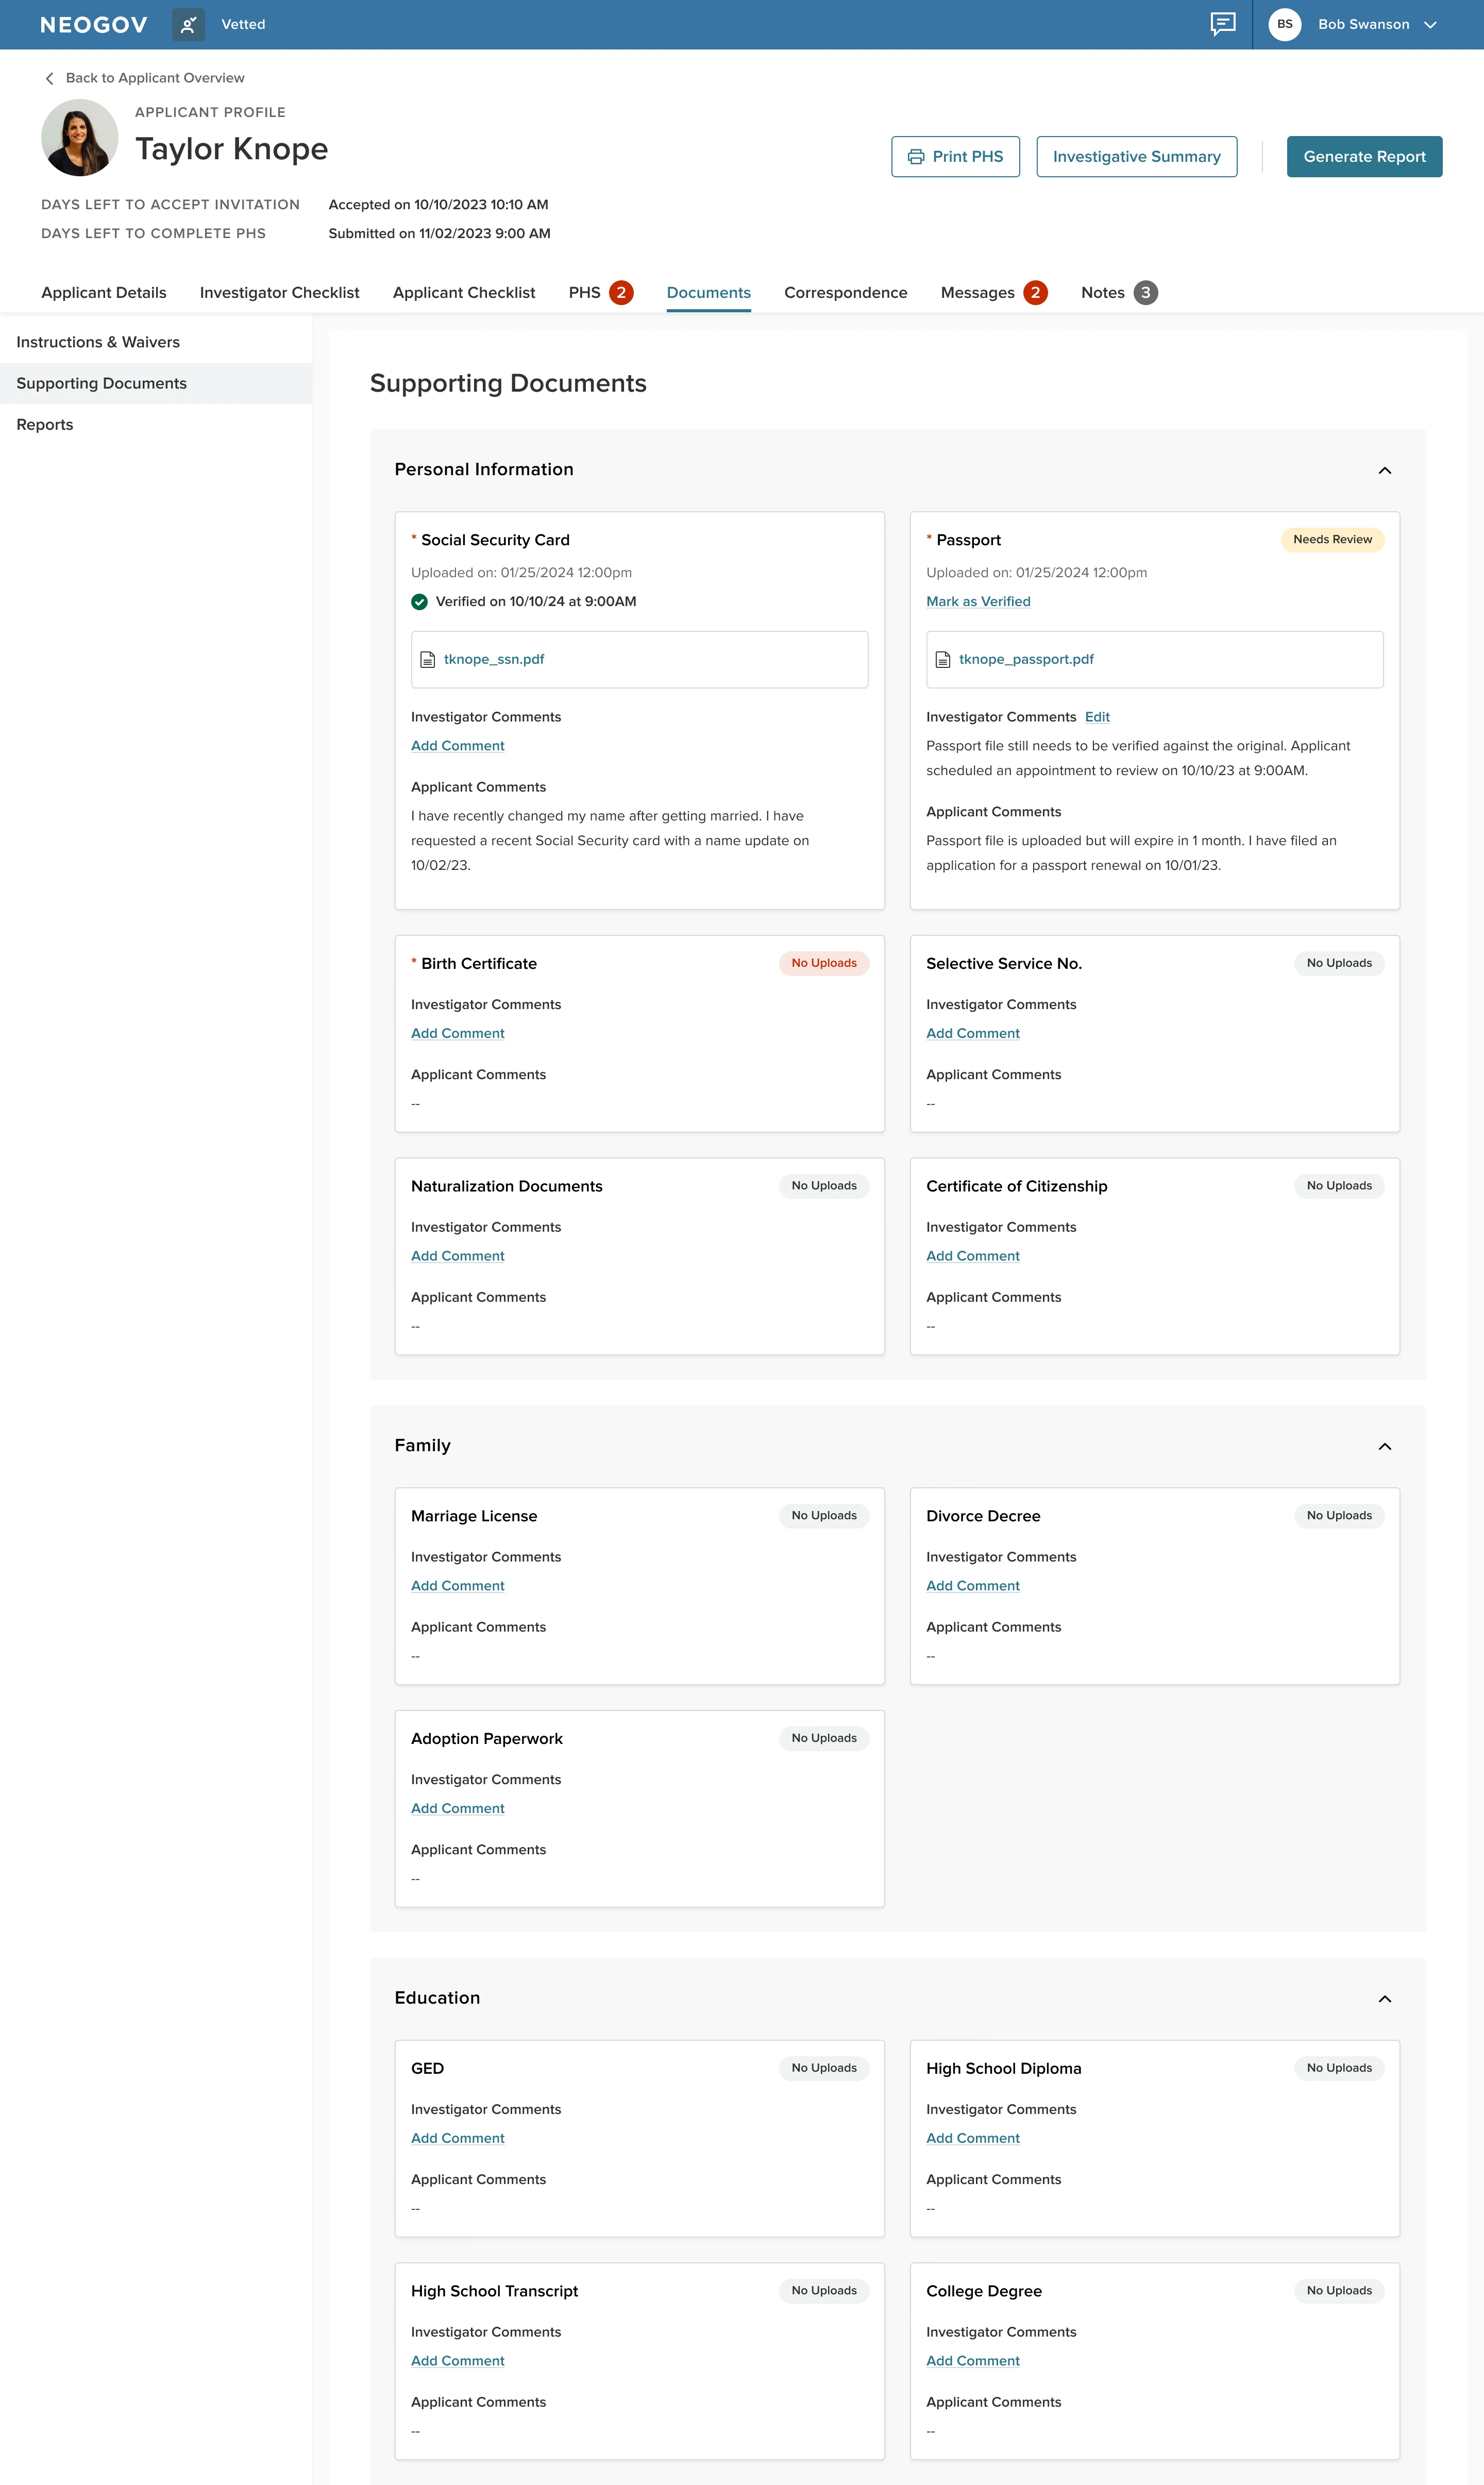This screenshot has width=1484, height=2485.
Task: Click the printer icon on Print PHS
Action: pyautogui.click(x=916, y=157)
